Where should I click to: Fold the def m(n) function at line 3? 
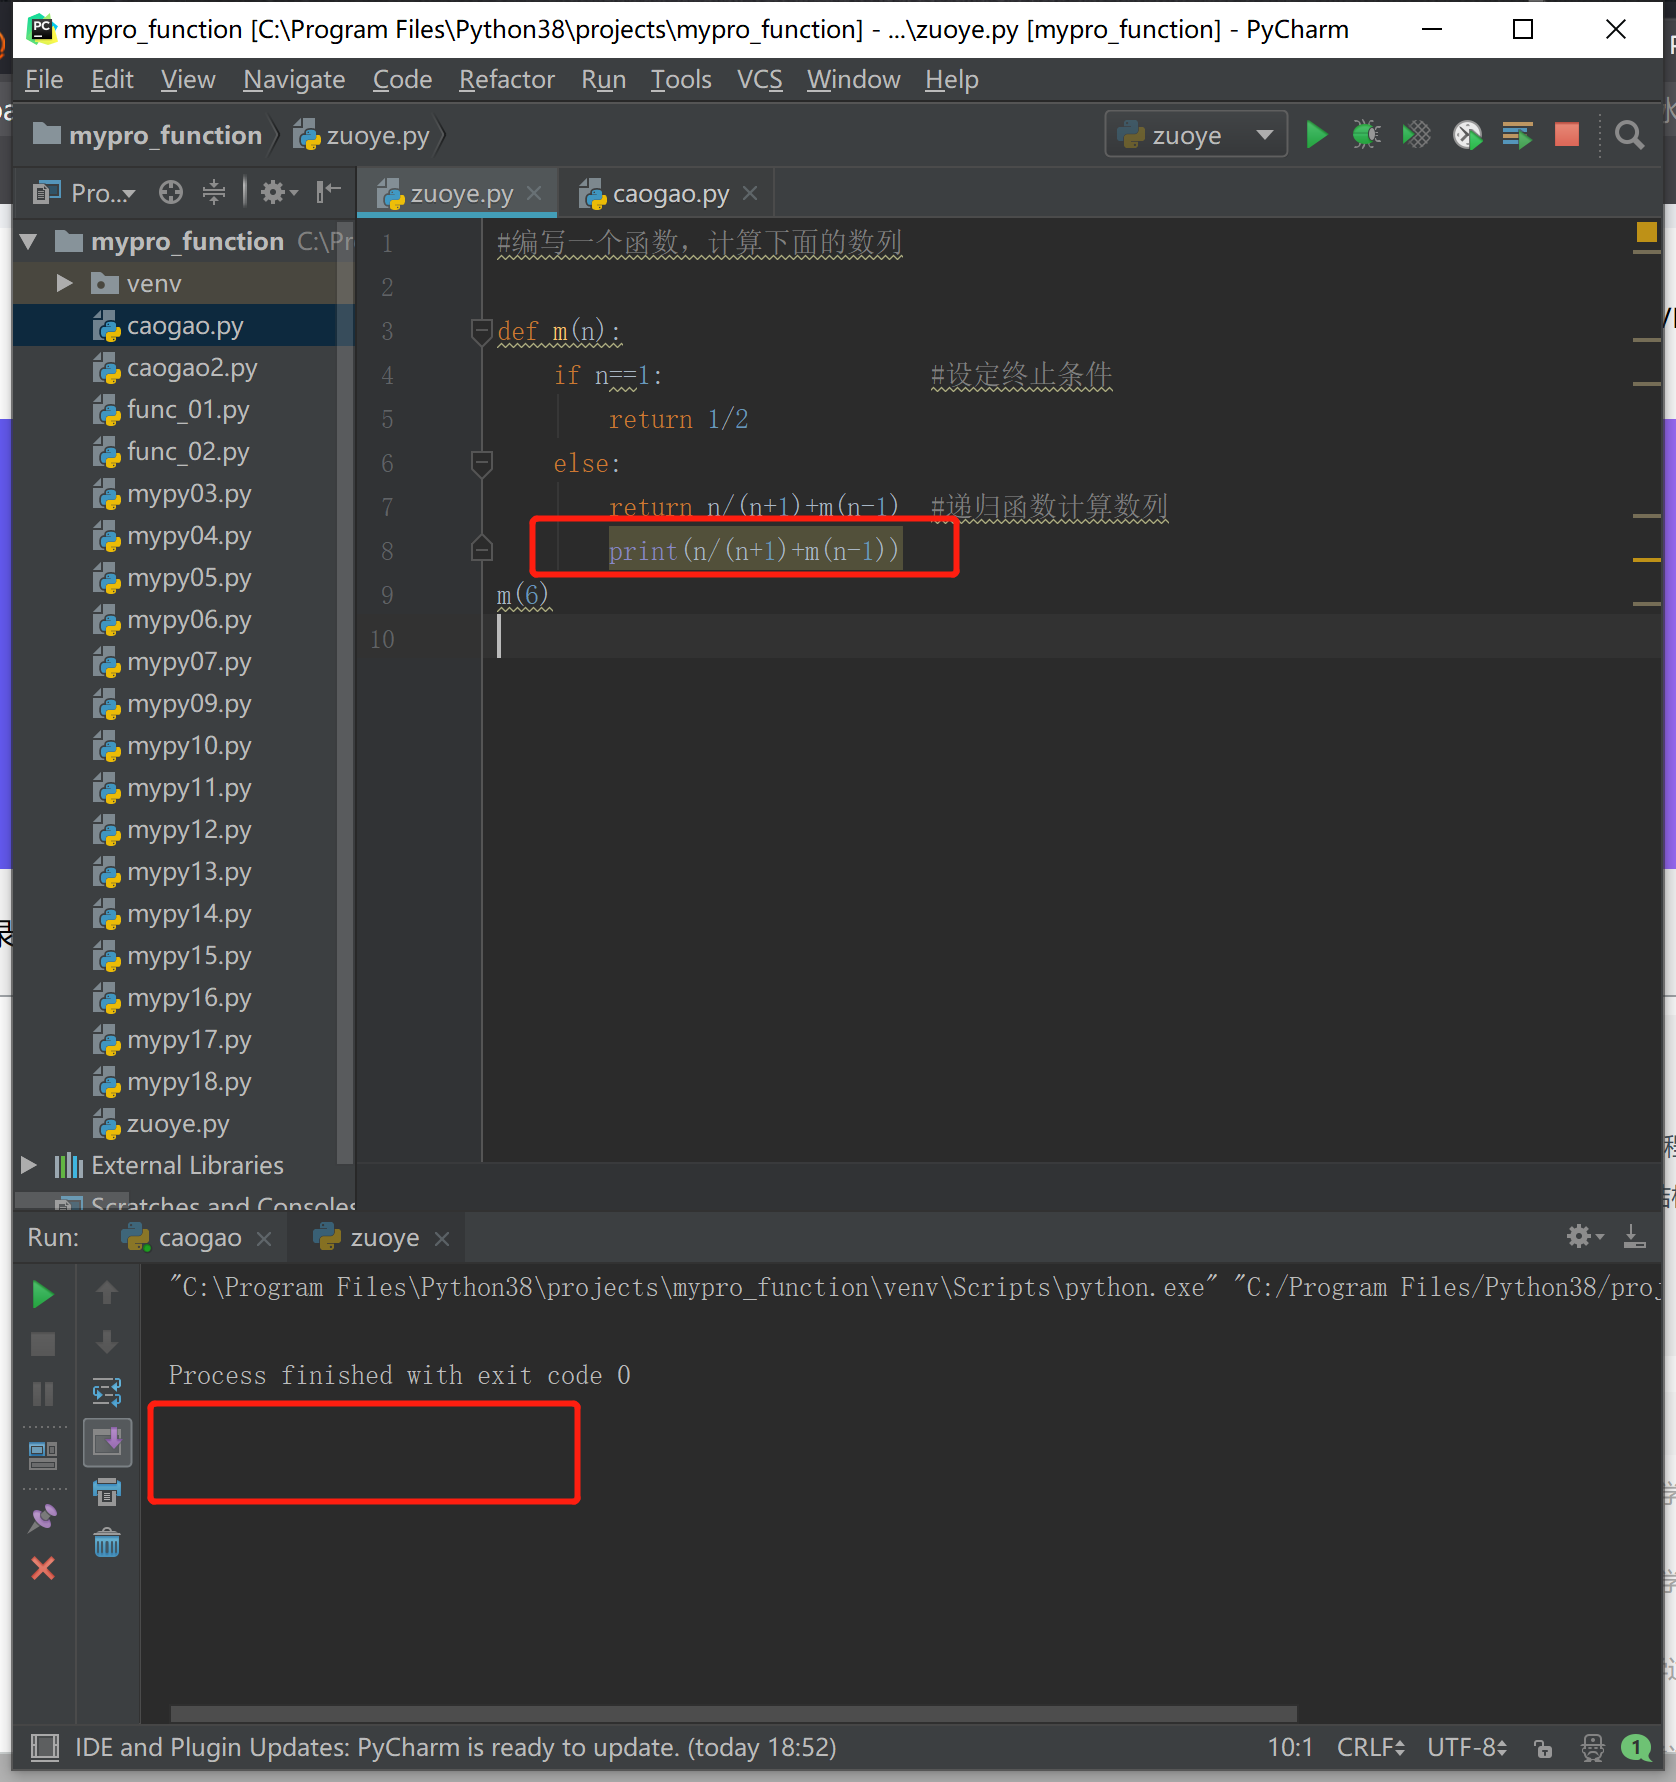point(481,331)
